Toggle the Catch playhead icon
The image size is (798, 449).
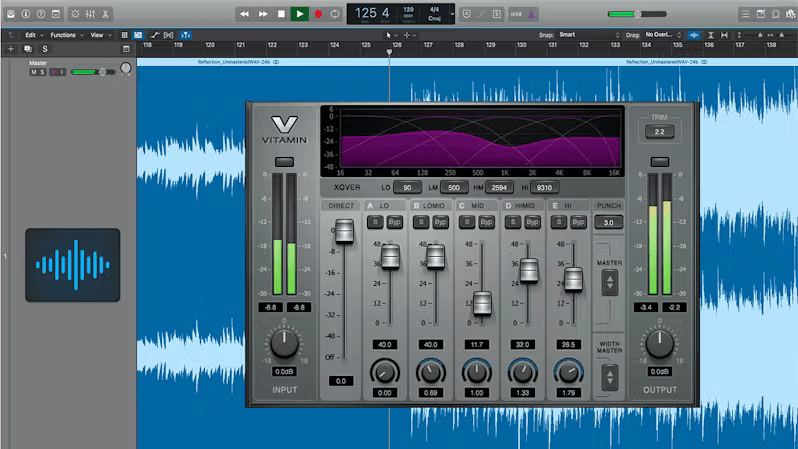point(186,35)
